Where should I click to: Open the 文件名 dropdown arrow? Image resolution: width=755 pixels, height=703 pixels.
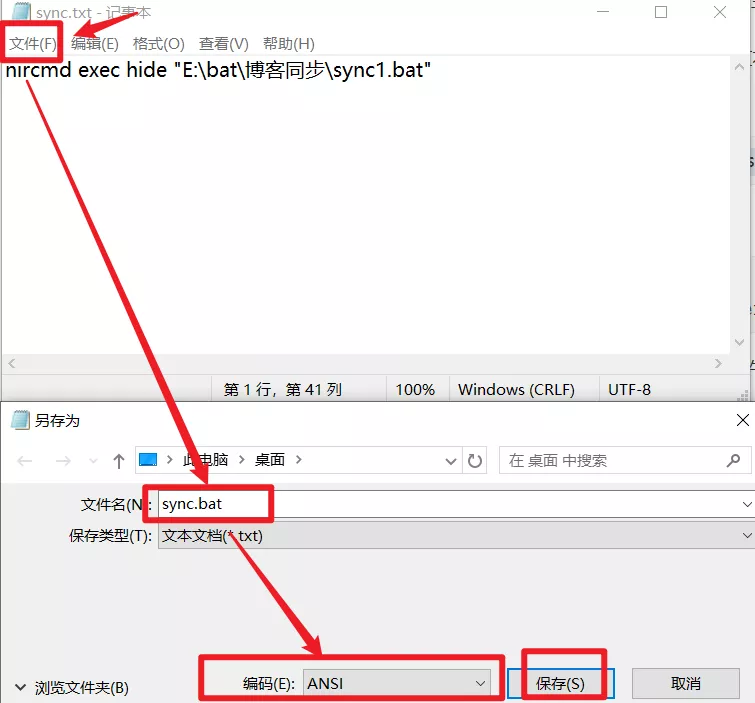747,504
